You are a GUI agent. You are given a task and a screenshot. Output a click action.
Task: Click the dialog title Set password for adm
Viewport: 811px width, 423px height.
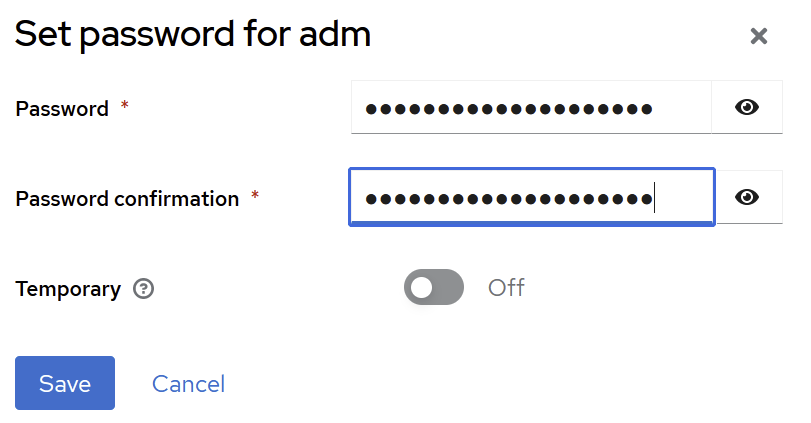(x=193, y=35)
